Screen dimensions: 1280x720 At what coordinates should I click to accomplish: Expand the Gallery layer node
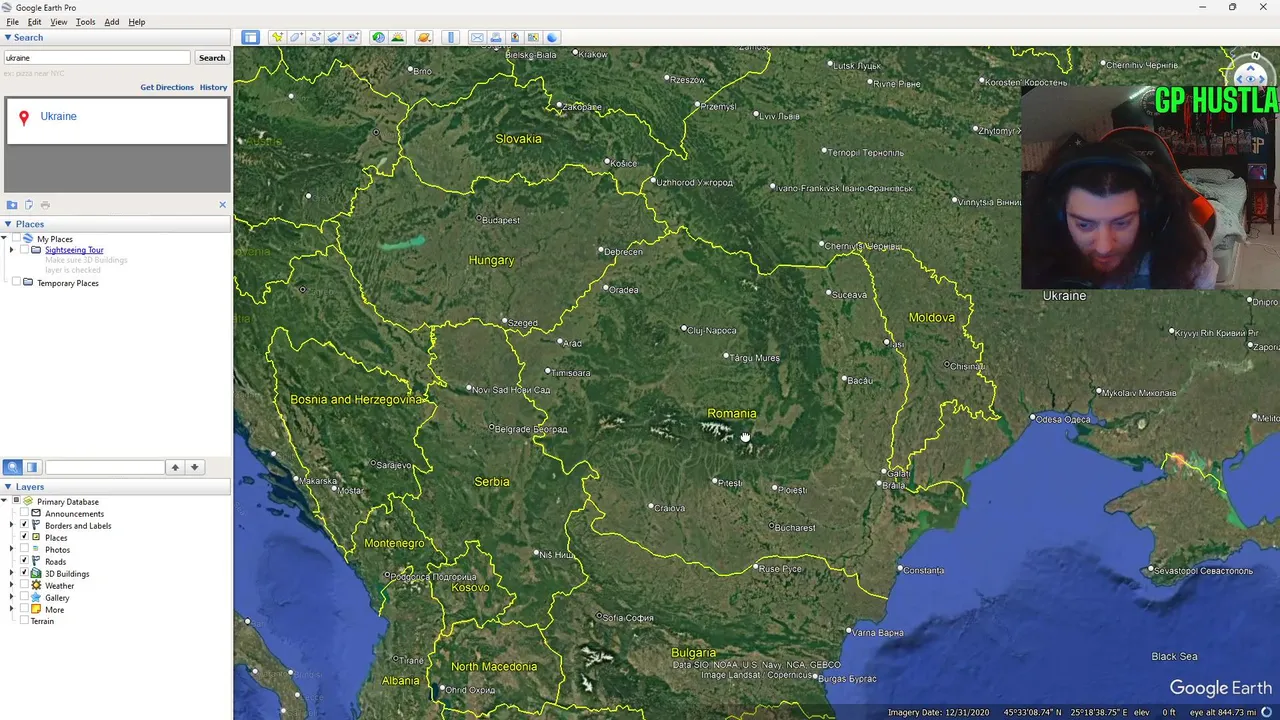(x=12, y=597)
